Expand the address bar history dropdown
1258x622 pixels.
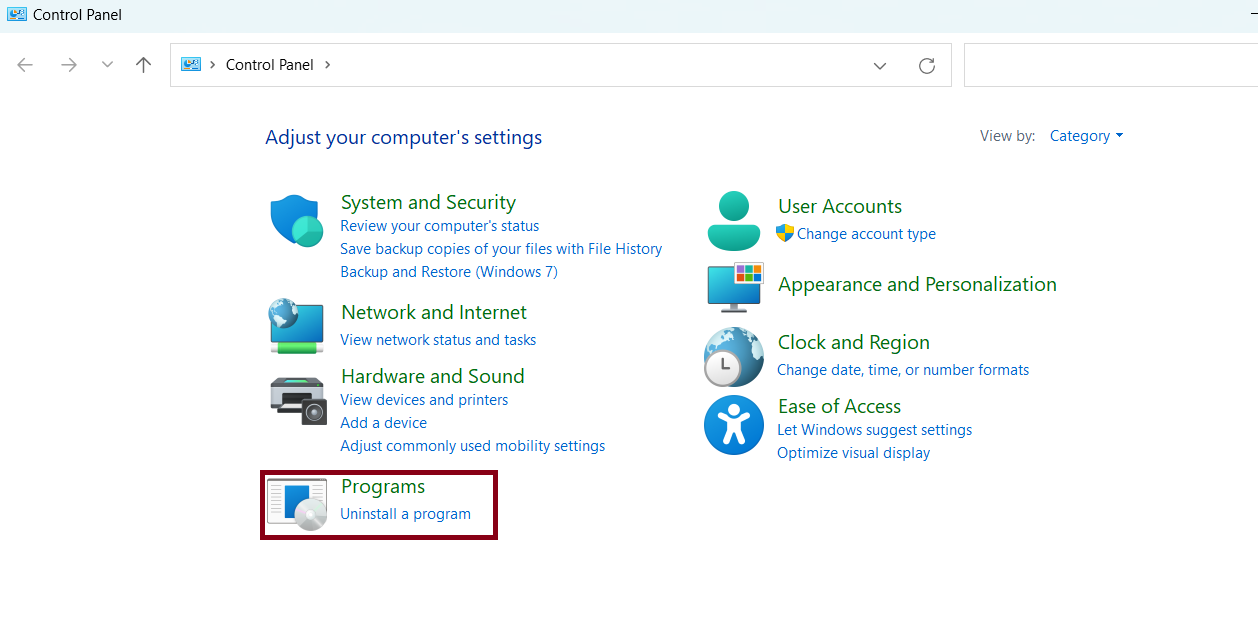point(880,65)
